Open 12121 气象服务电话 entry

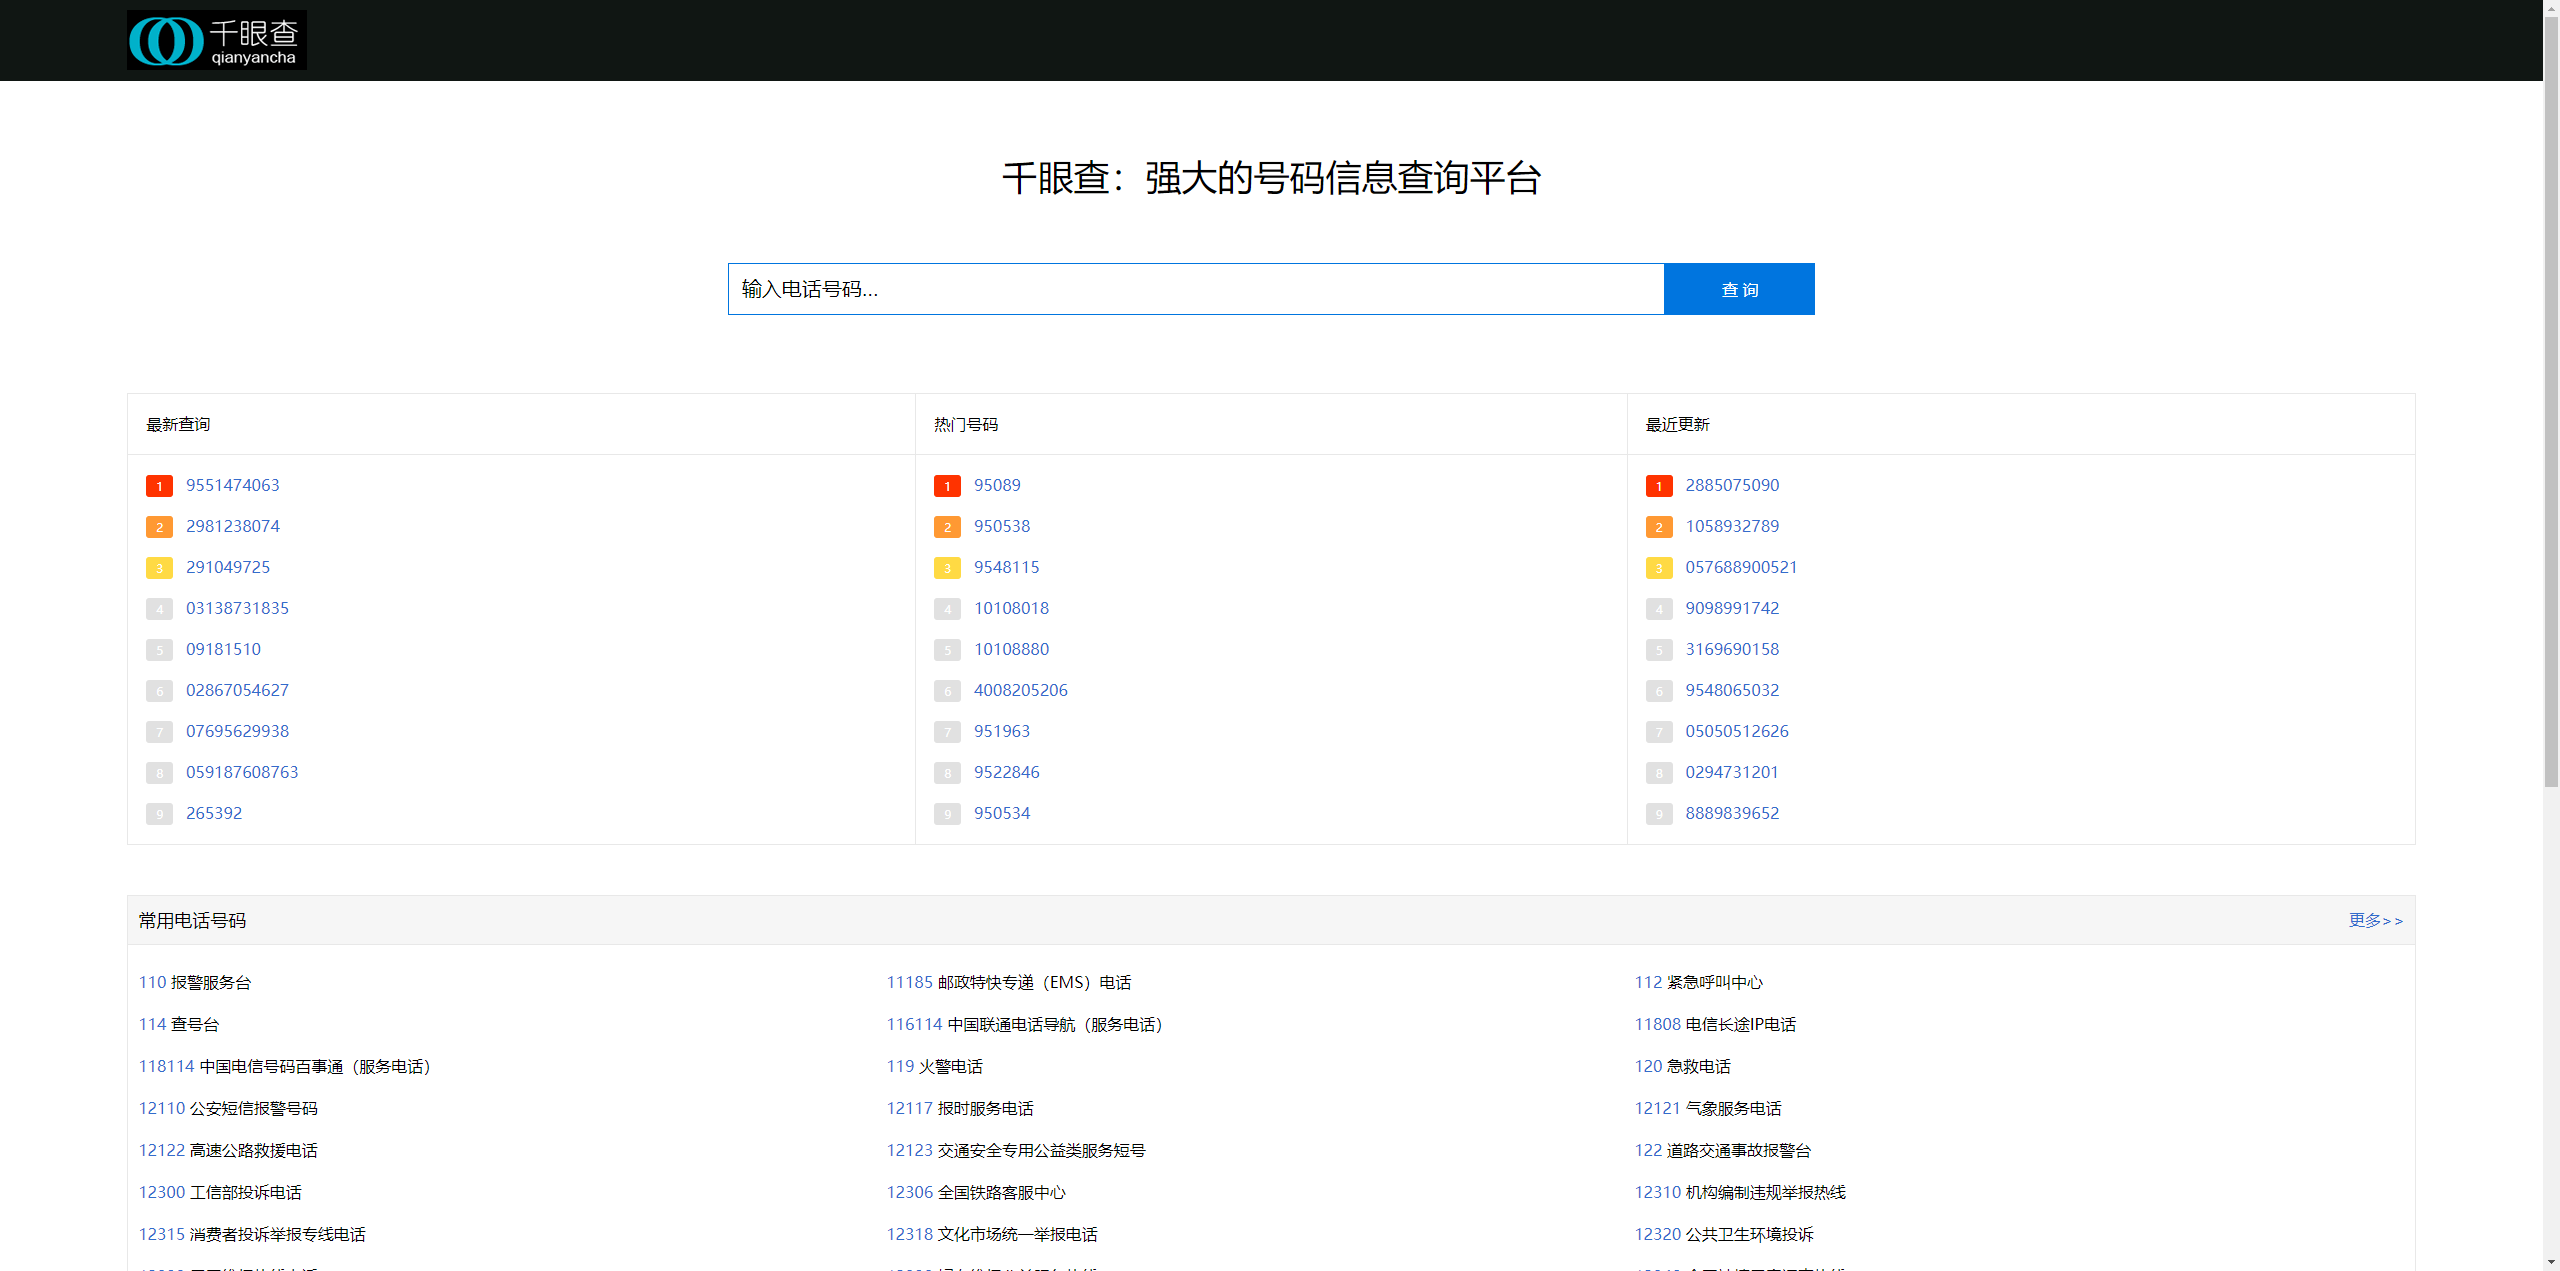[1708, 1108]
